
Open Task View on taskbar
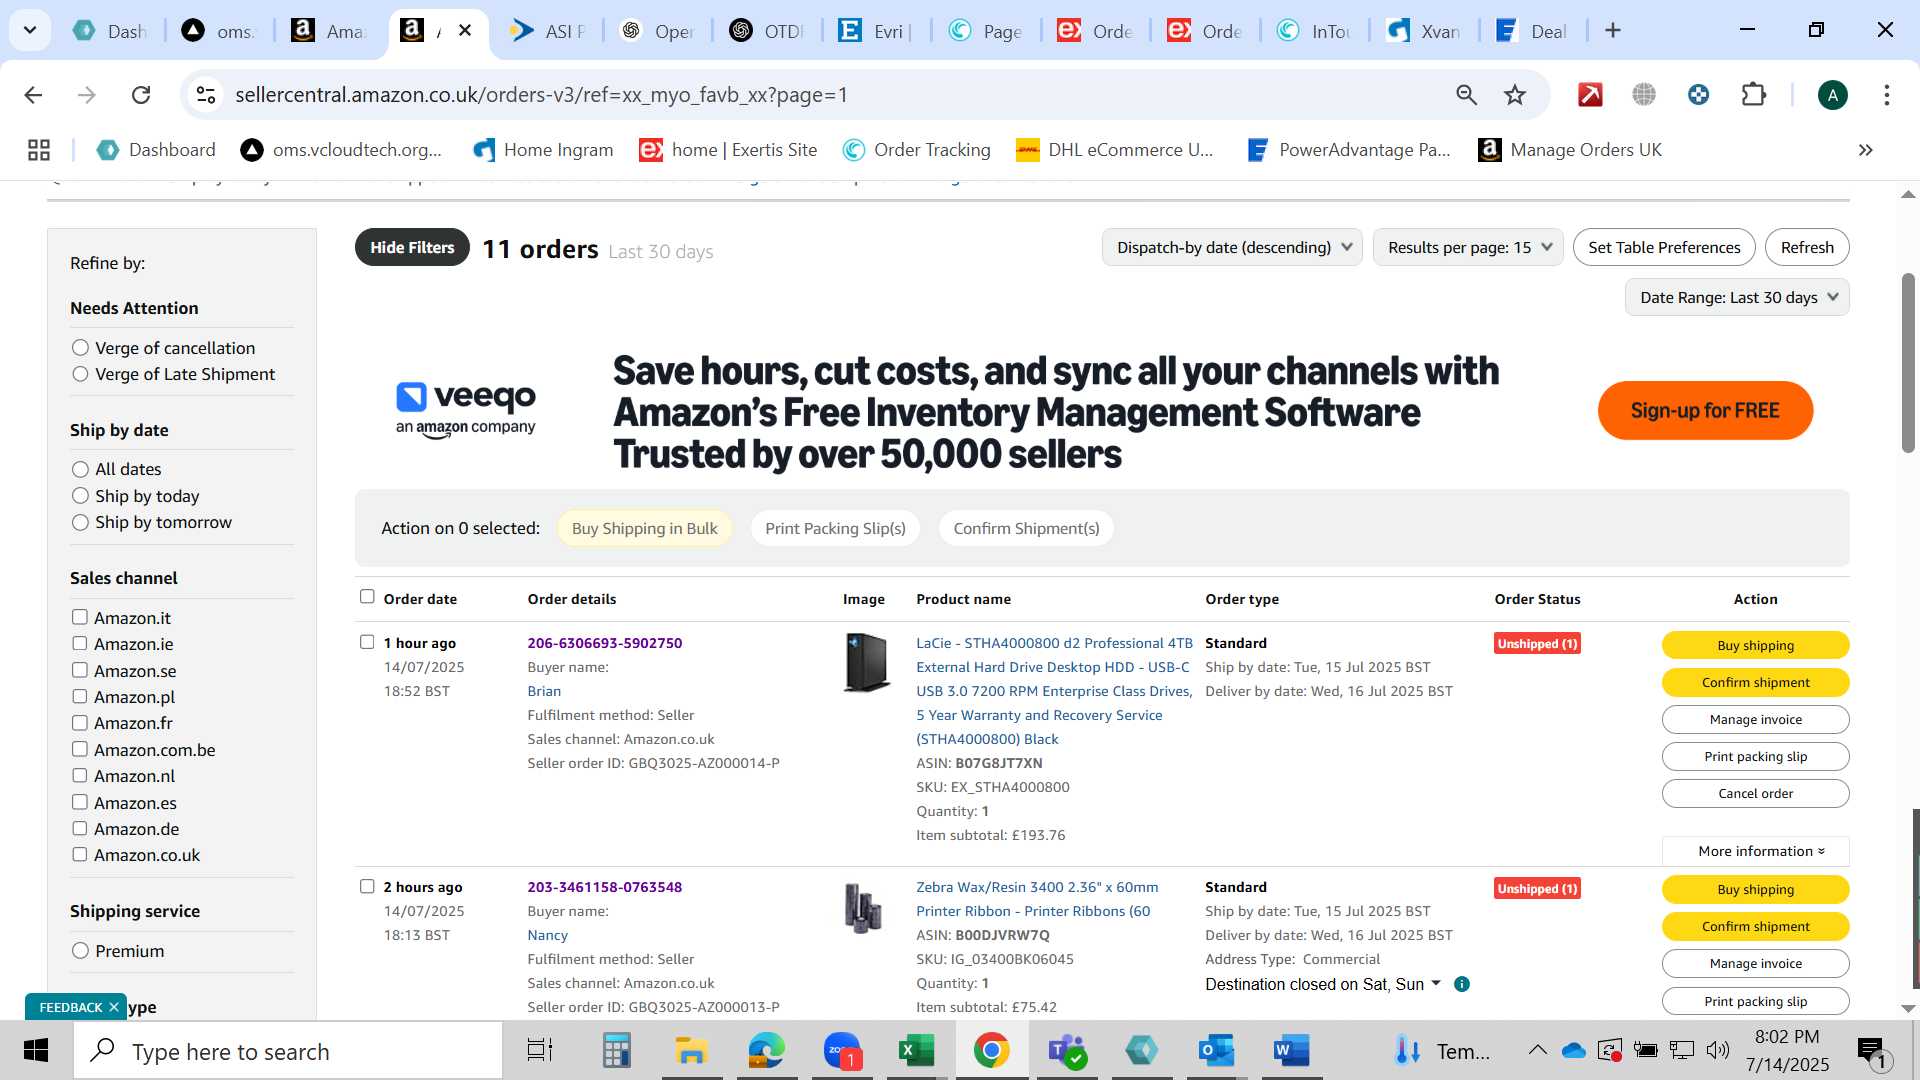(540, 1051)
